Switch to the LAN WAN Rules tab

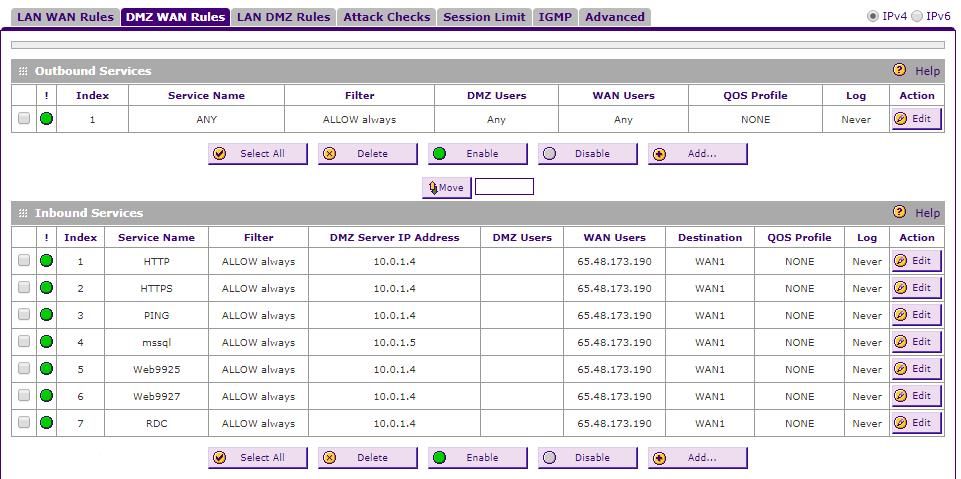point(65,17)
